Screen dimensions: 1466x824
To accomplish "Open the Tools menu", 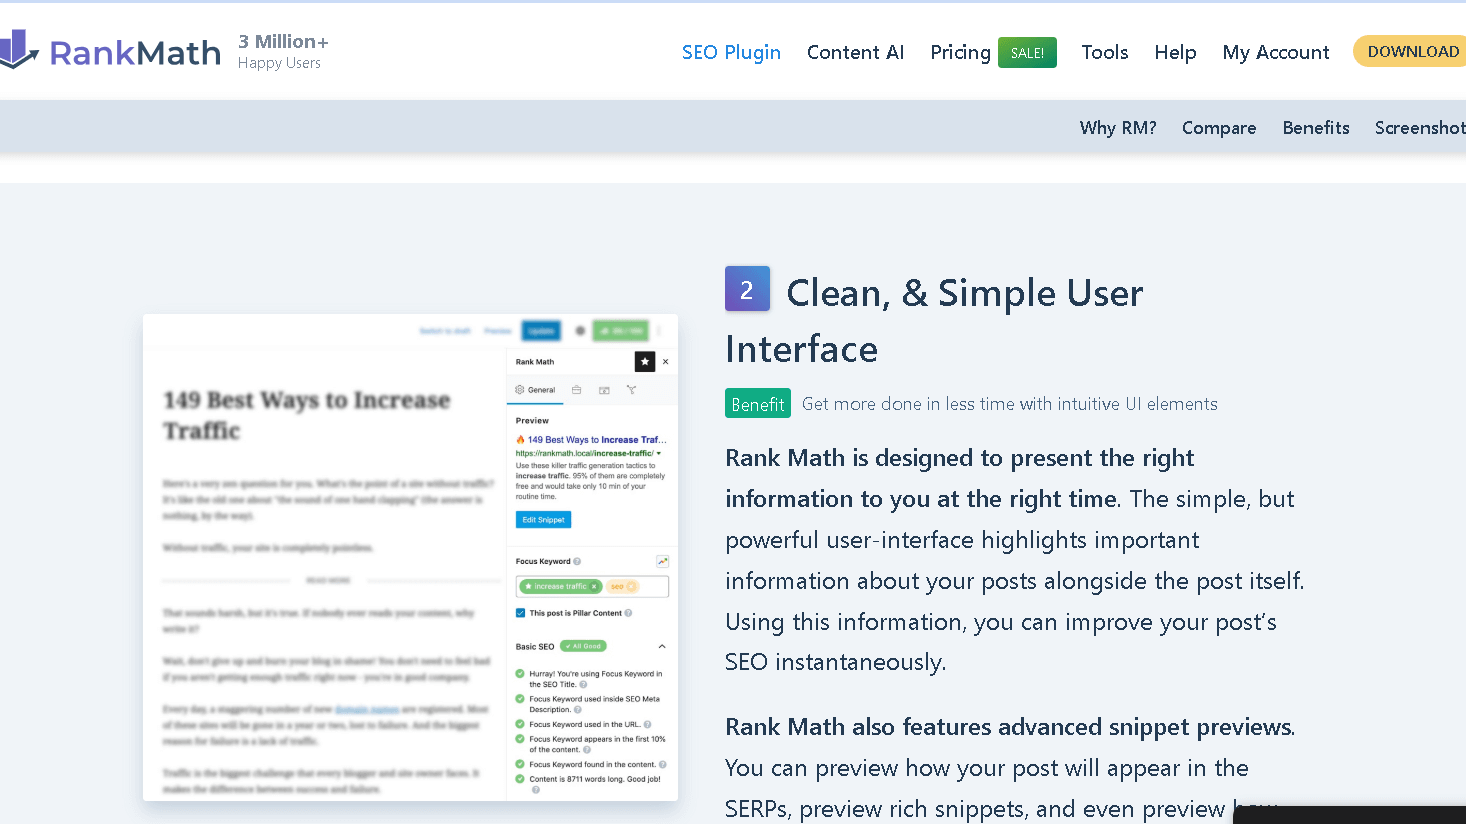I will [x=1104, y=52].
